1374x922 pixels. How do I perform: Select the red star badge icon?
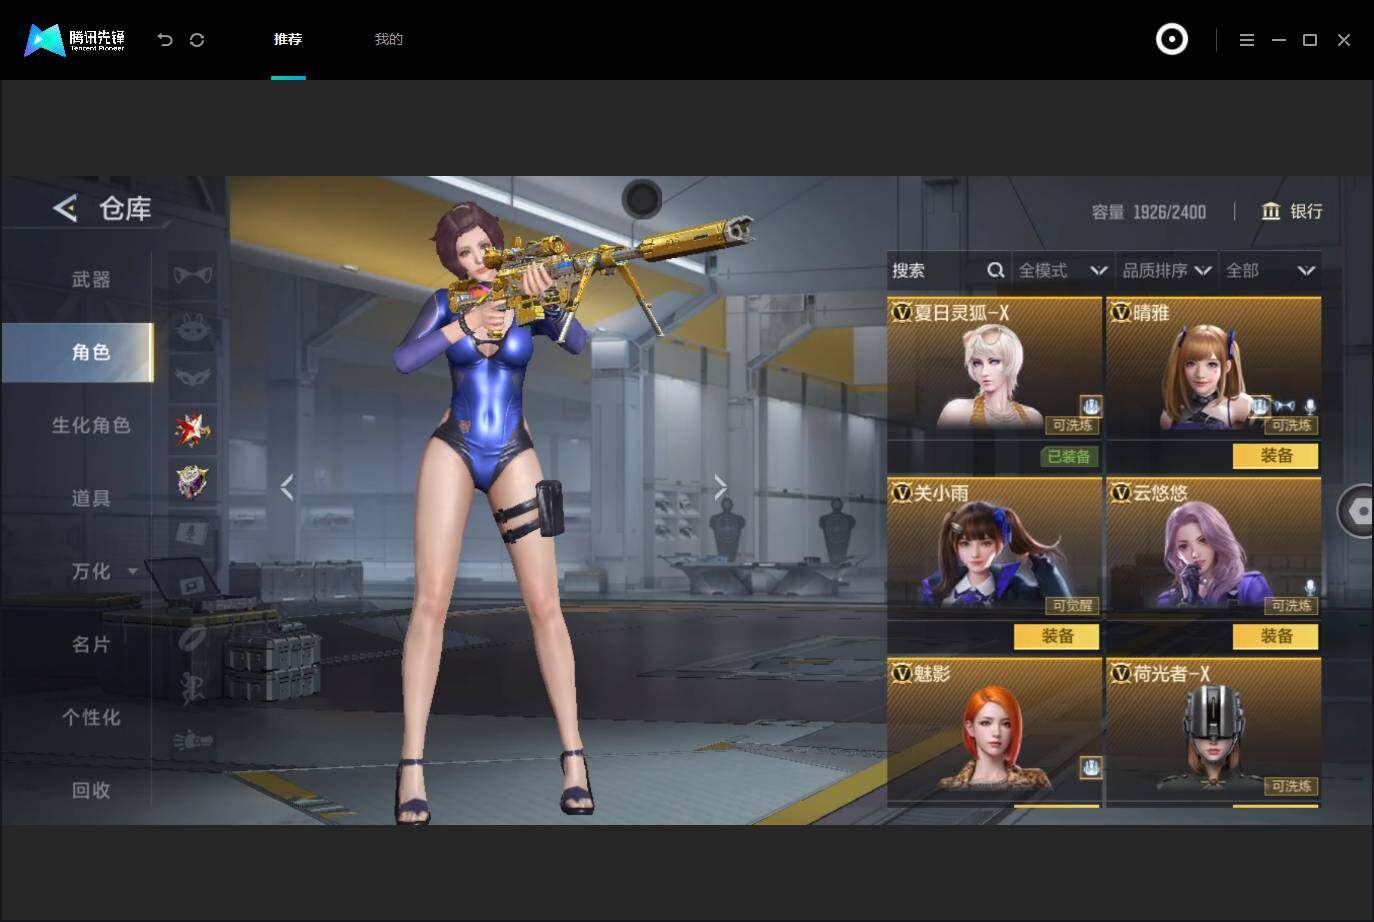point(192,430)
